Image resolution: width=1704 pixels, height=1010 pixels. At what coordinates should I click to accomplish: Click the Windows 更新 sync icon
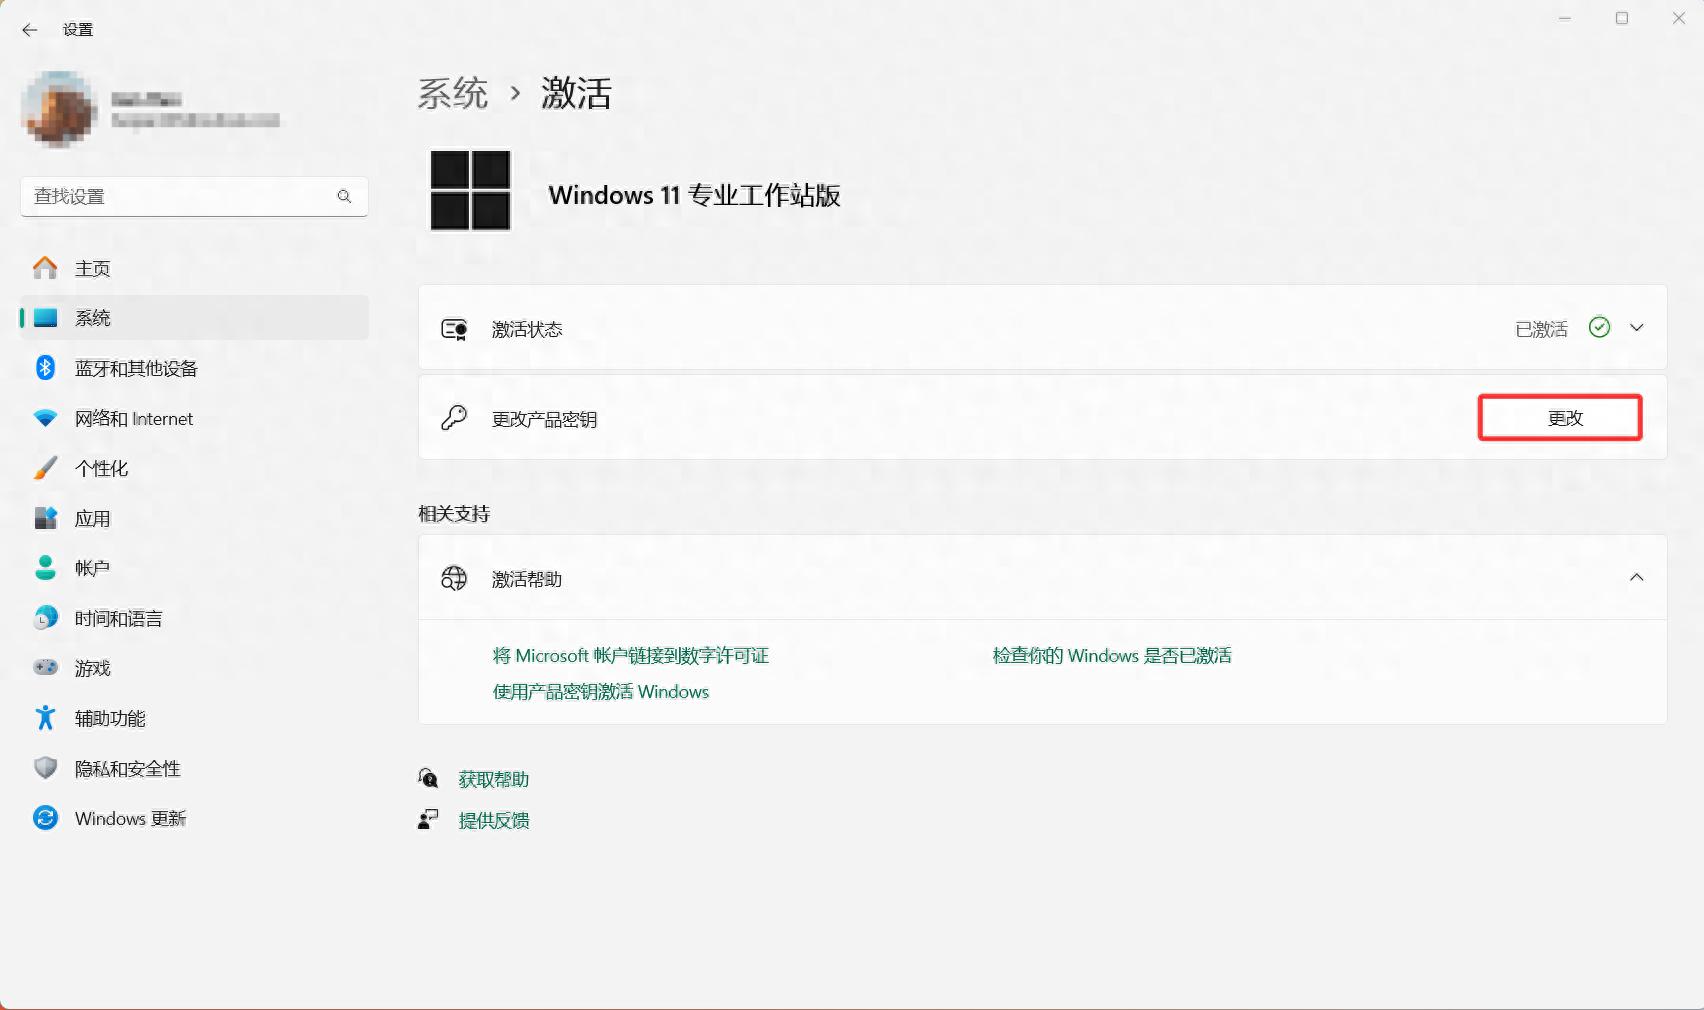tap(45, 818)
